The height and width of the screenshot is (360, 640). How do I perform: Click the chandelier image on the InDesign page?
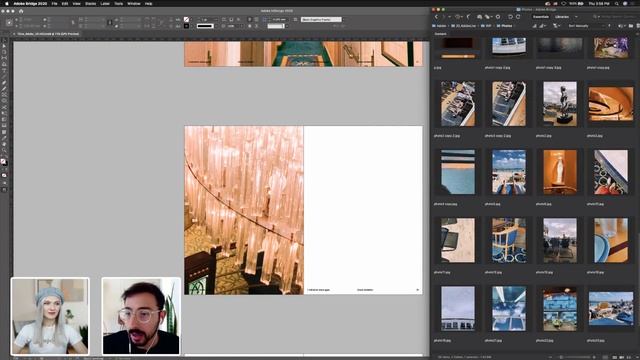pos(244,210)
